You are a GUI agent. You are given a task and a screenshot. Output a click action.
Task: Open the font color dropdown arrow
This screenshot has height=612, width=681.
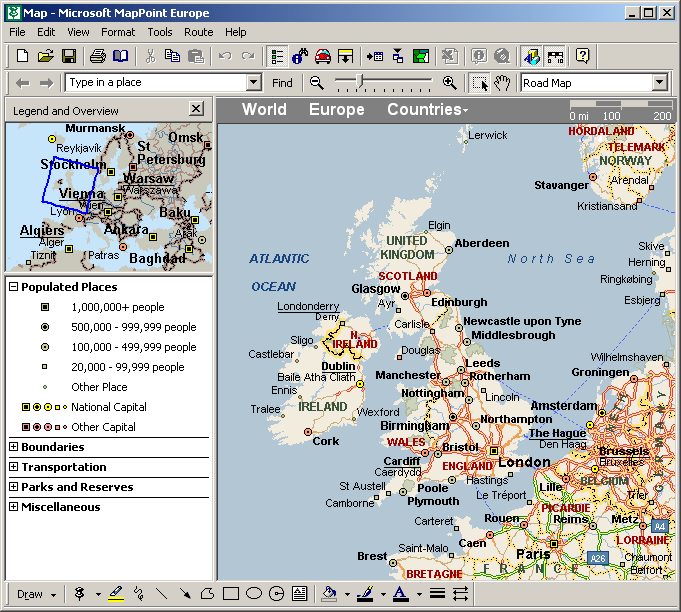419,594
